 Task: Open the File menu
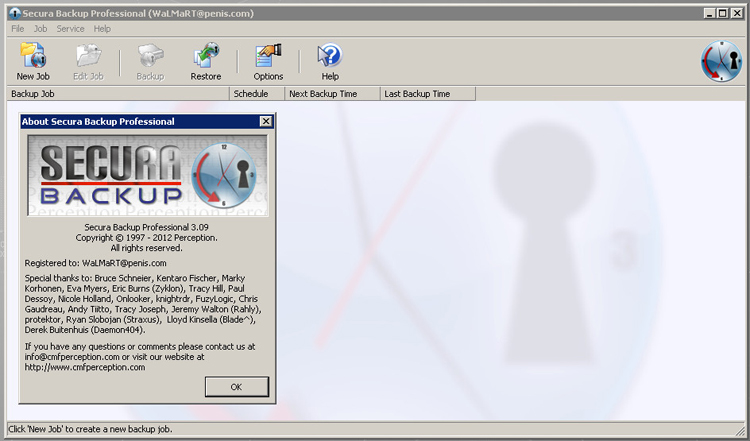point(17,29)
